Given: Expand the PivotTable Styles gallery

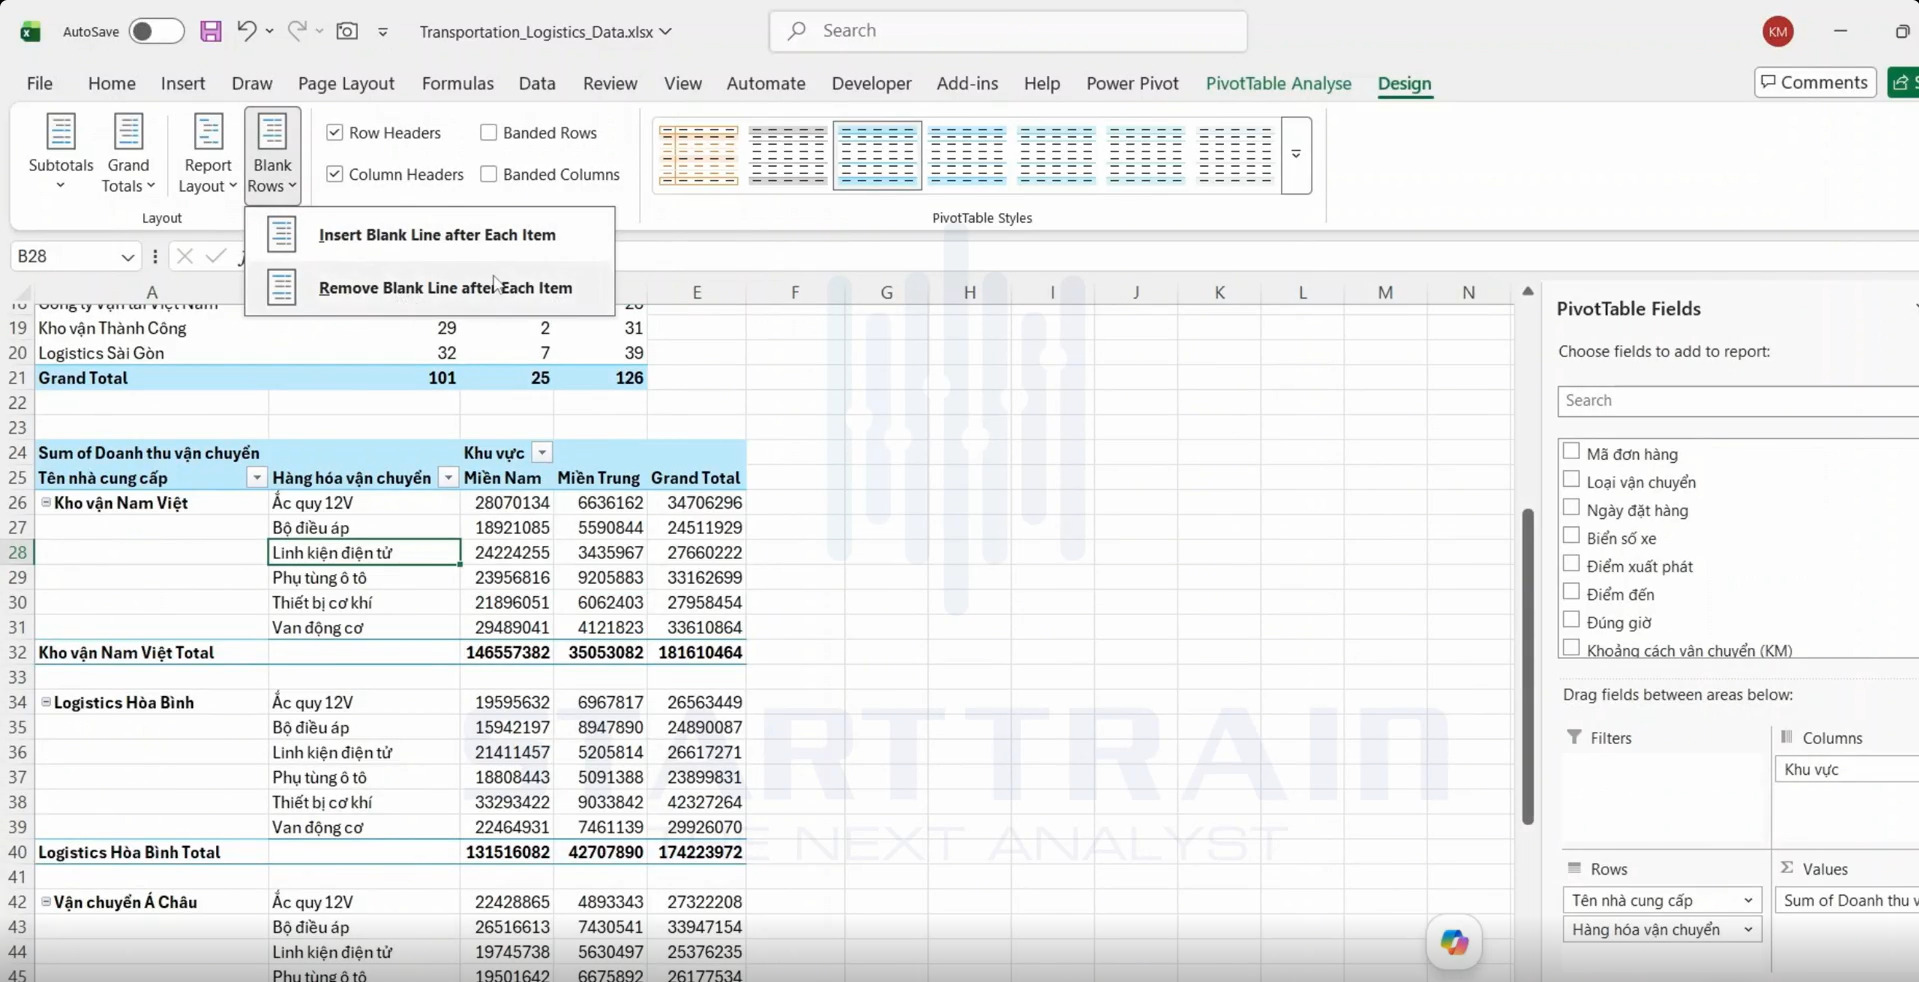Looking at the screenshot, I should pyautogui.click(x=1296, y=155).
